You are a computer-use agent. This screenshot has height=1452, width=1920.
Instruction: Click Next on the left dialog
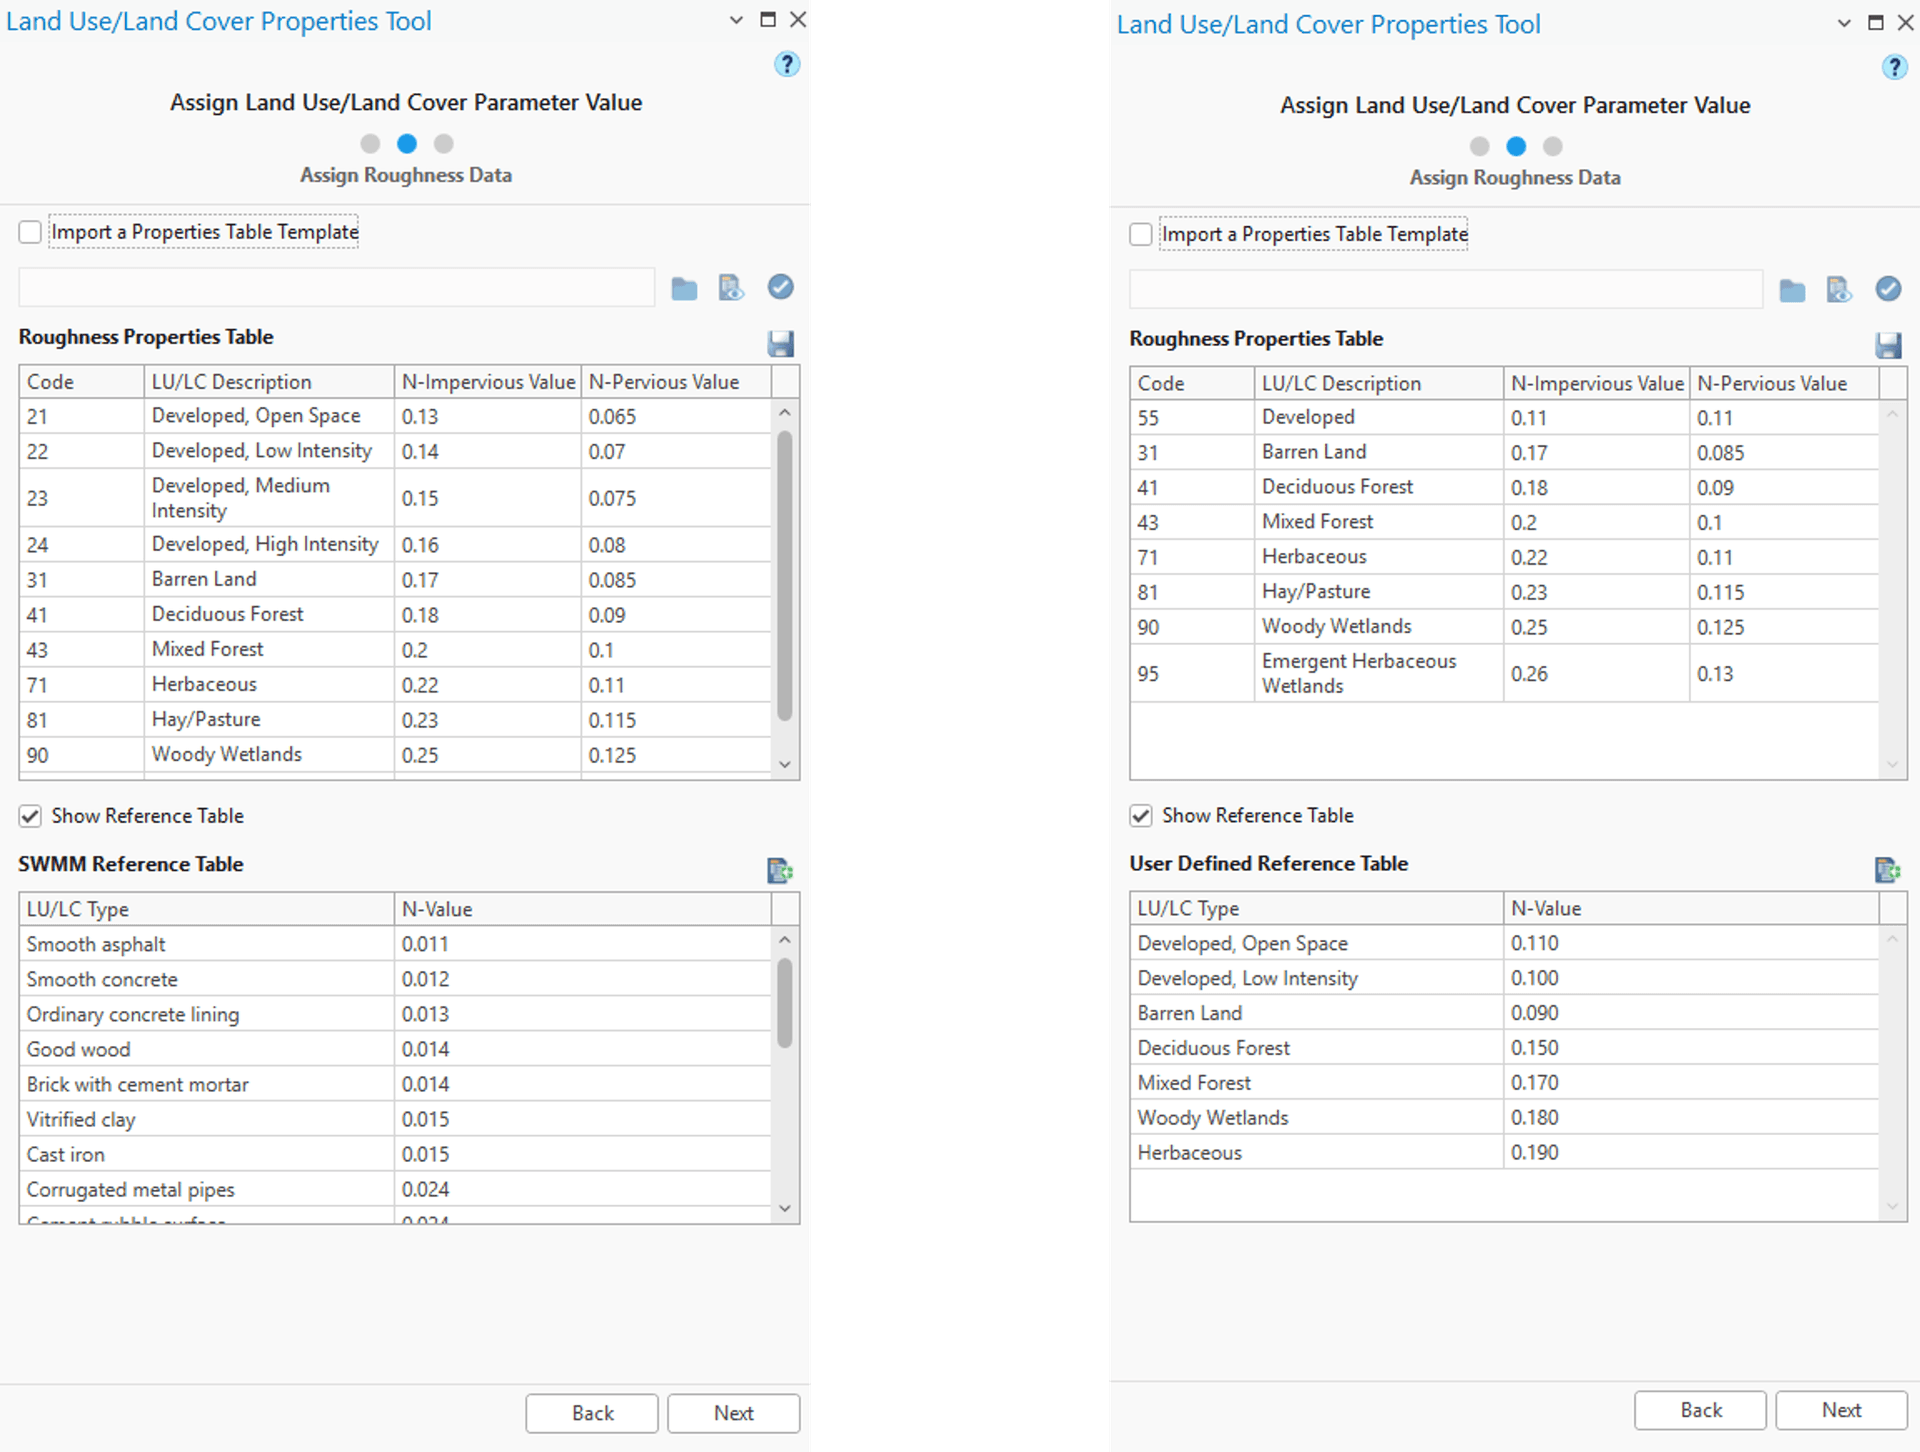(x=733, y=1413)
